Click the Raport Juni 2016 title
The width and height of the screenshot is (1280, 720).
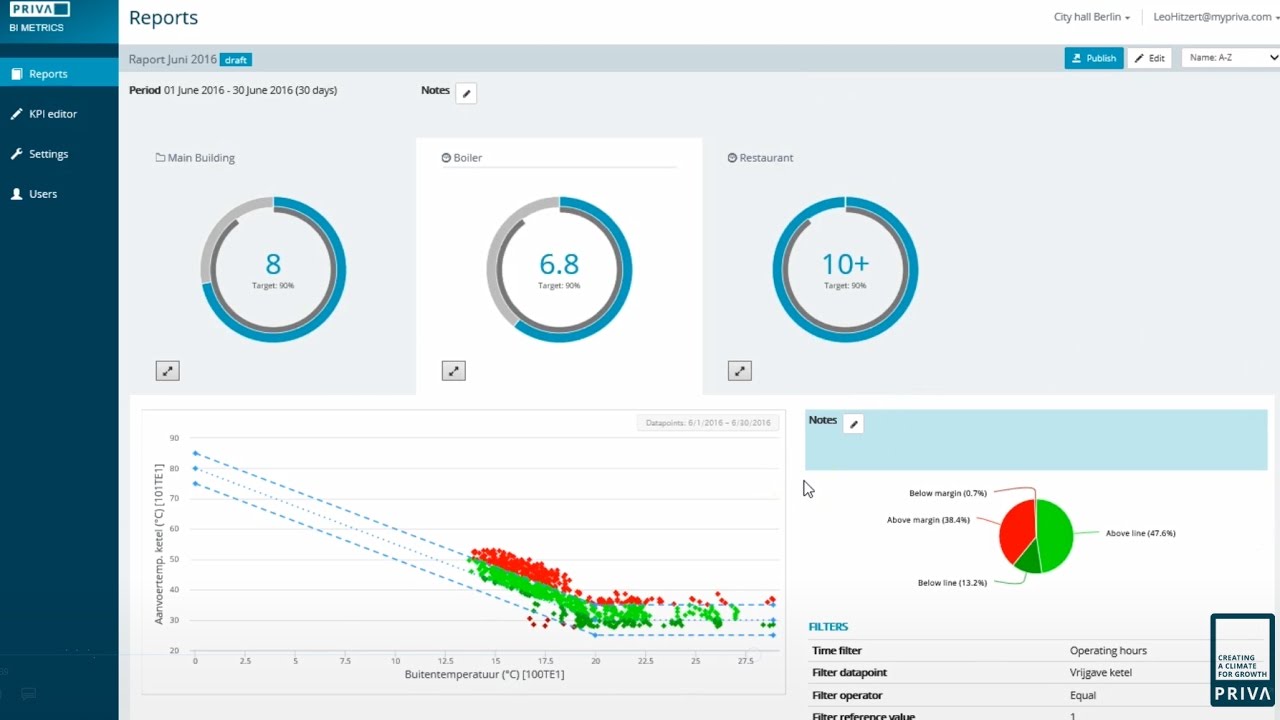click(x=173, y=59)
